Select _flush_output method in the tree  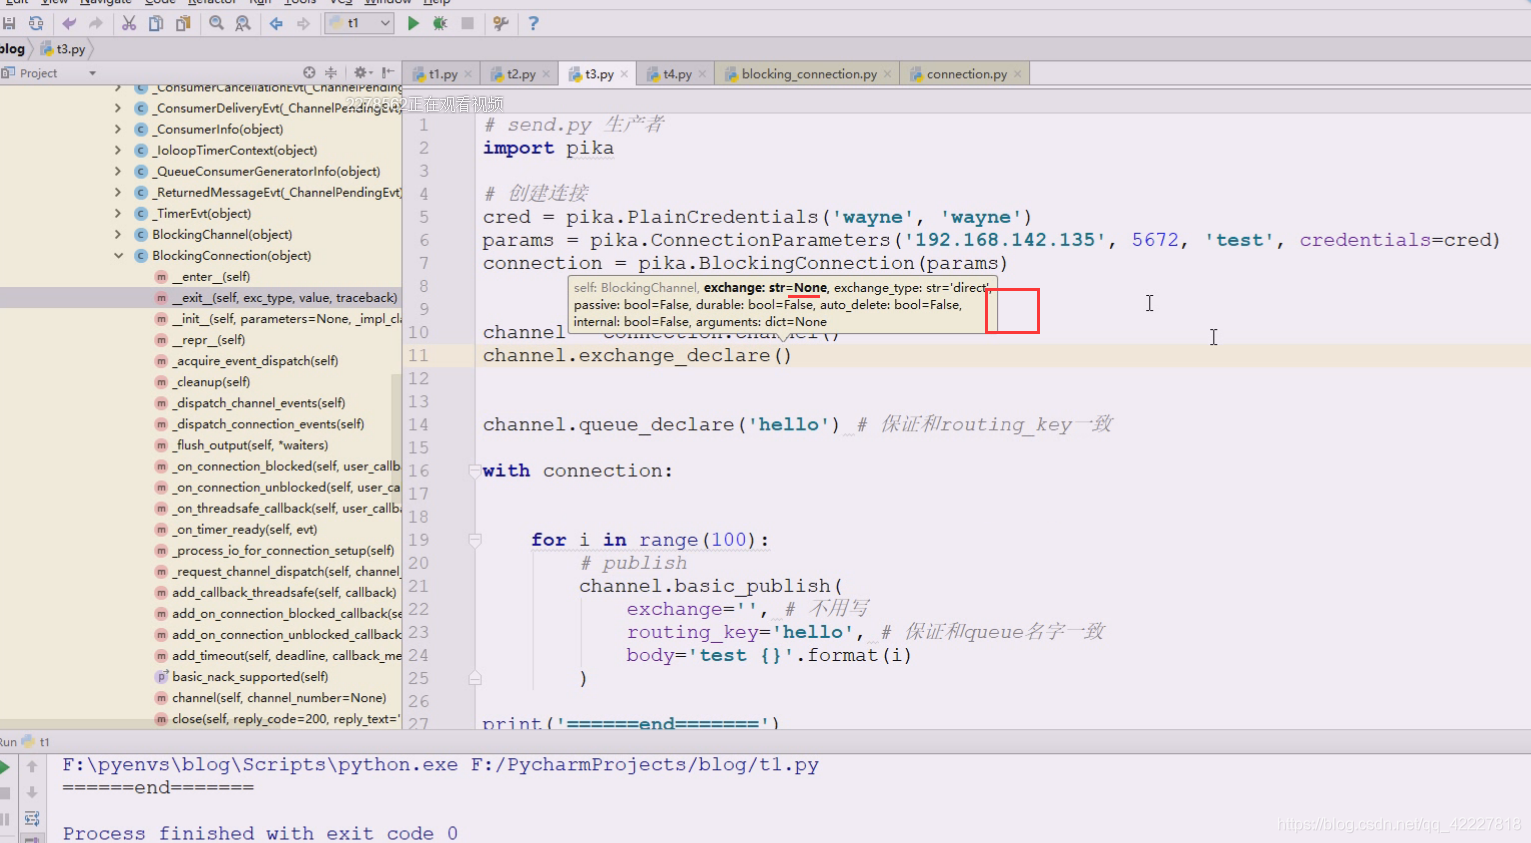pyautogui.click(x=249, y=445)
